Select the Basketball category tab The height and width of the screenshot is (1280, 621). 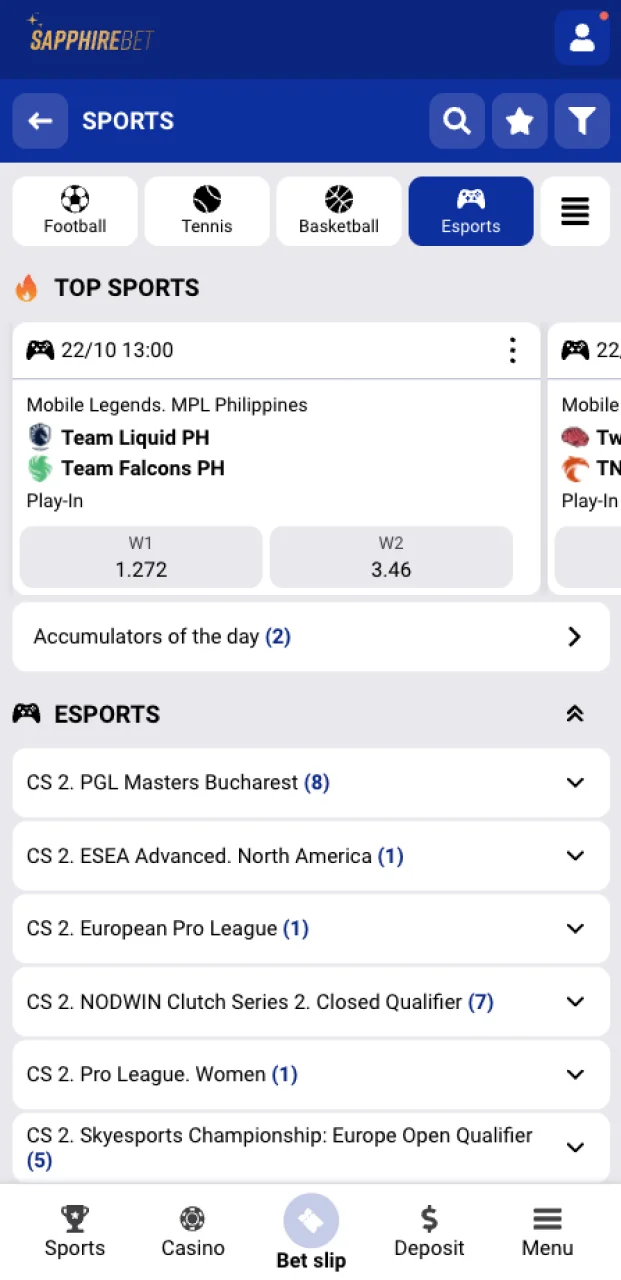coord(339,211)
